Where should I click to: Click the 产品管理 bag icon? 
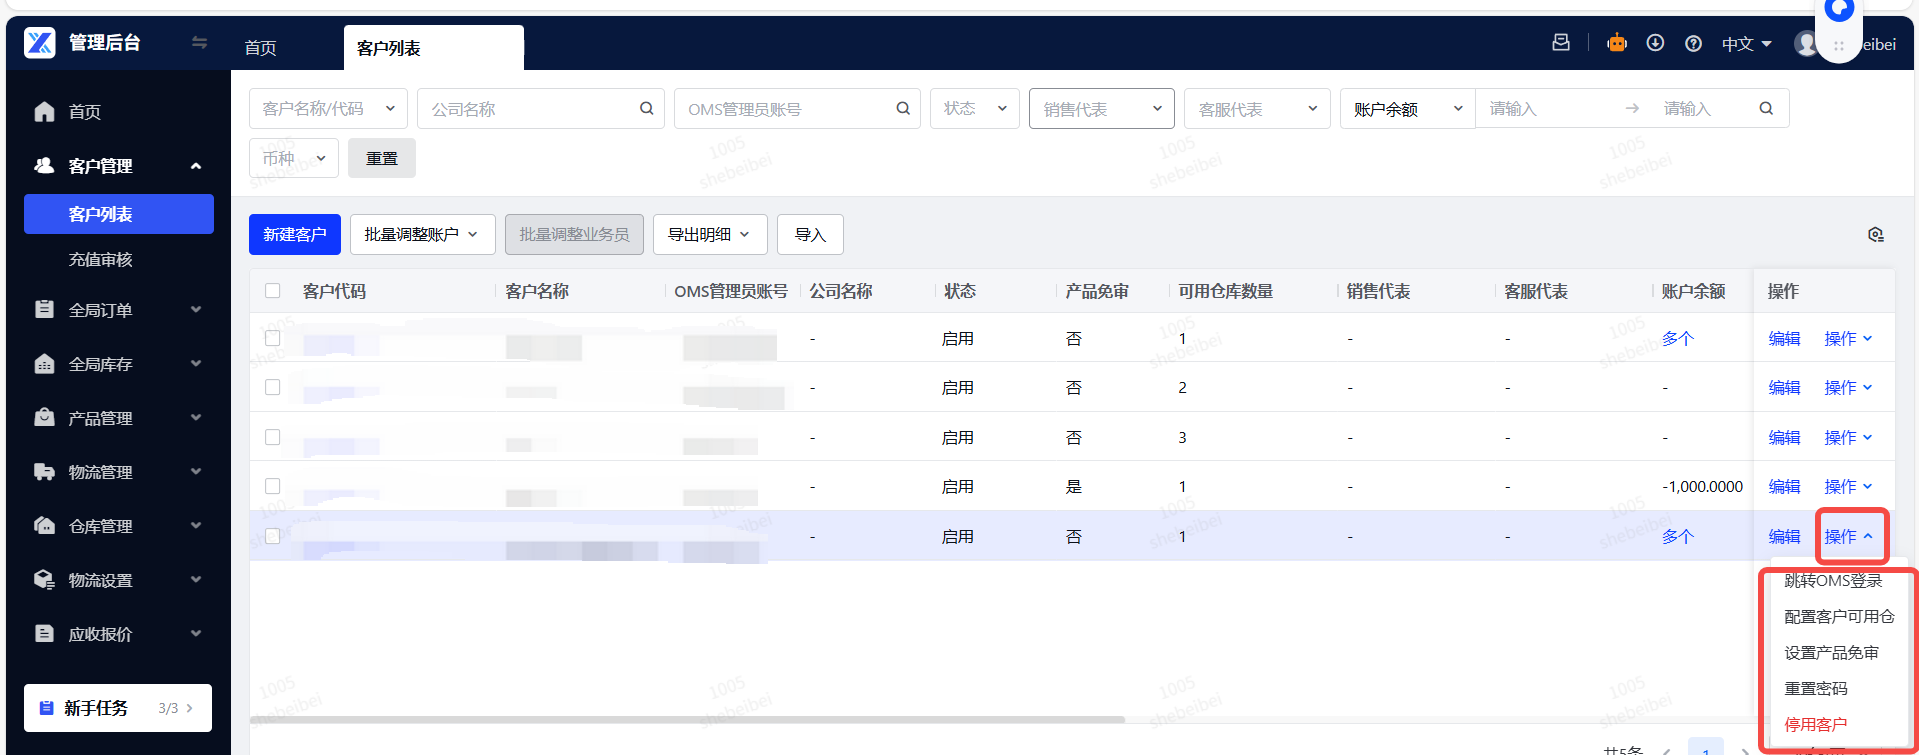[44, 417]
